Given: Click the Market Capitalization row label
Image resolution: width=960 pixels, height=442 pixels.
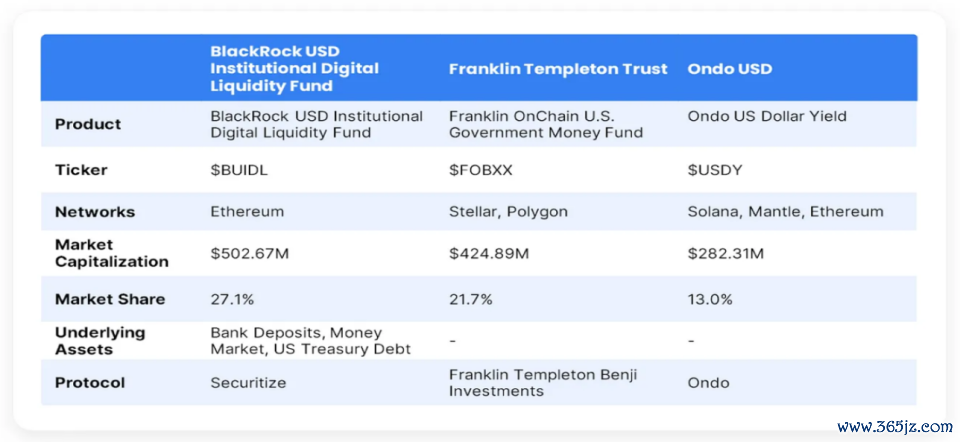Looking at the screenshot, I should (x=112, y=253).
